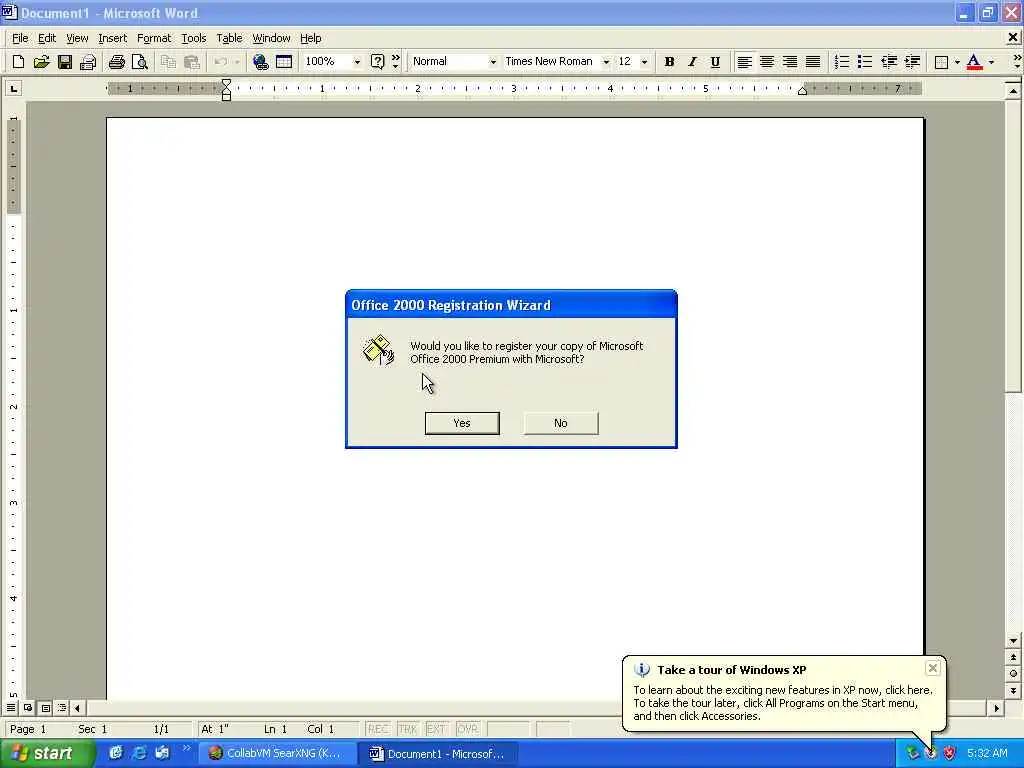Save the document using the floppy icon
Viewport: 1024px width, 768px height.
click(x=65, y=62)
